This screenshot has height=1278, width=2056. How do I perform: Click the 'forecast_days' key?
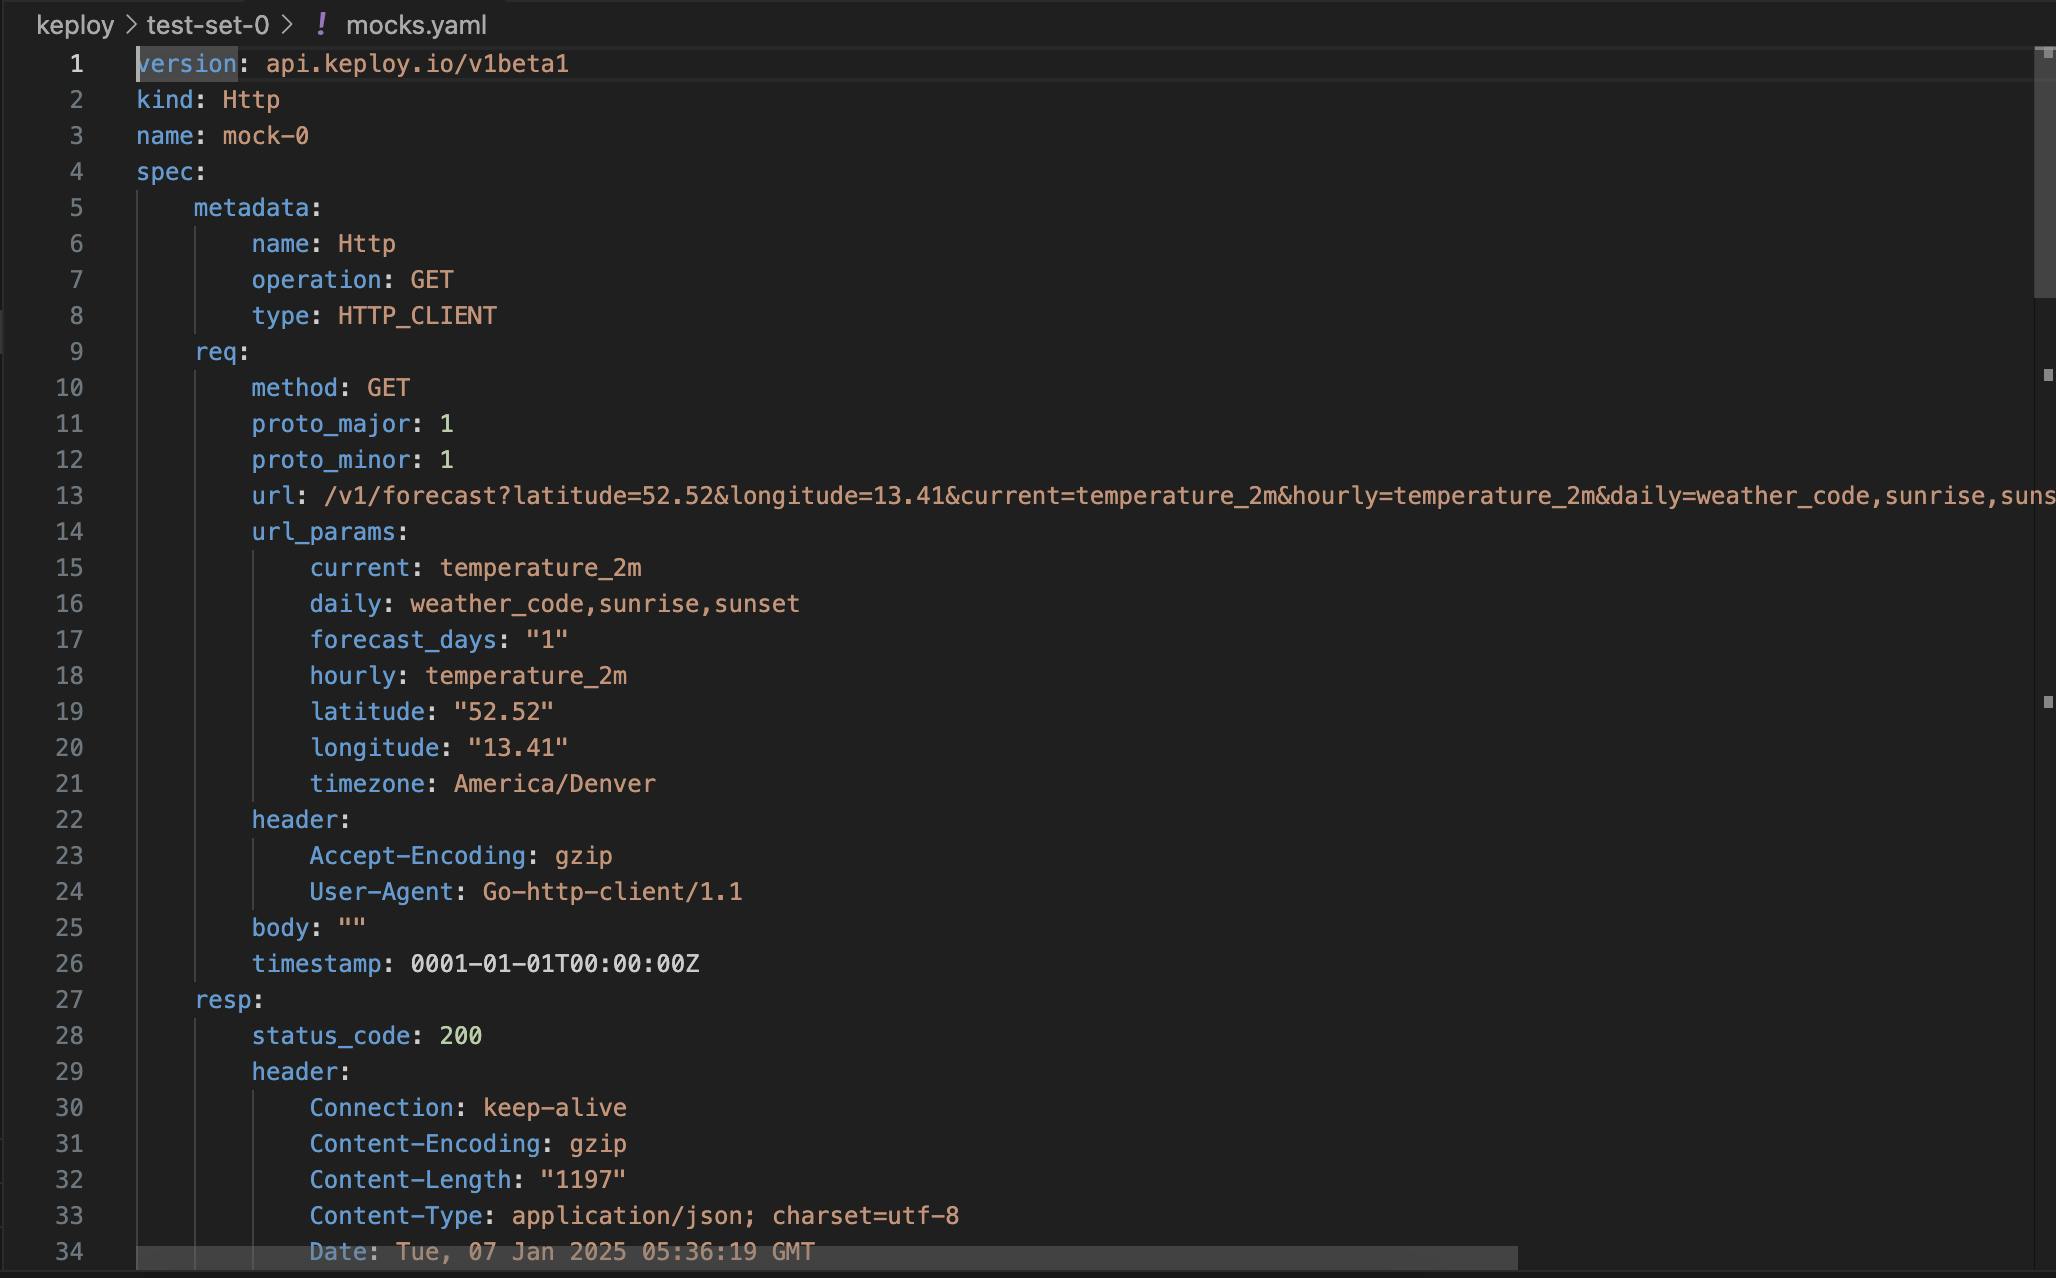[x=403, y=640]
